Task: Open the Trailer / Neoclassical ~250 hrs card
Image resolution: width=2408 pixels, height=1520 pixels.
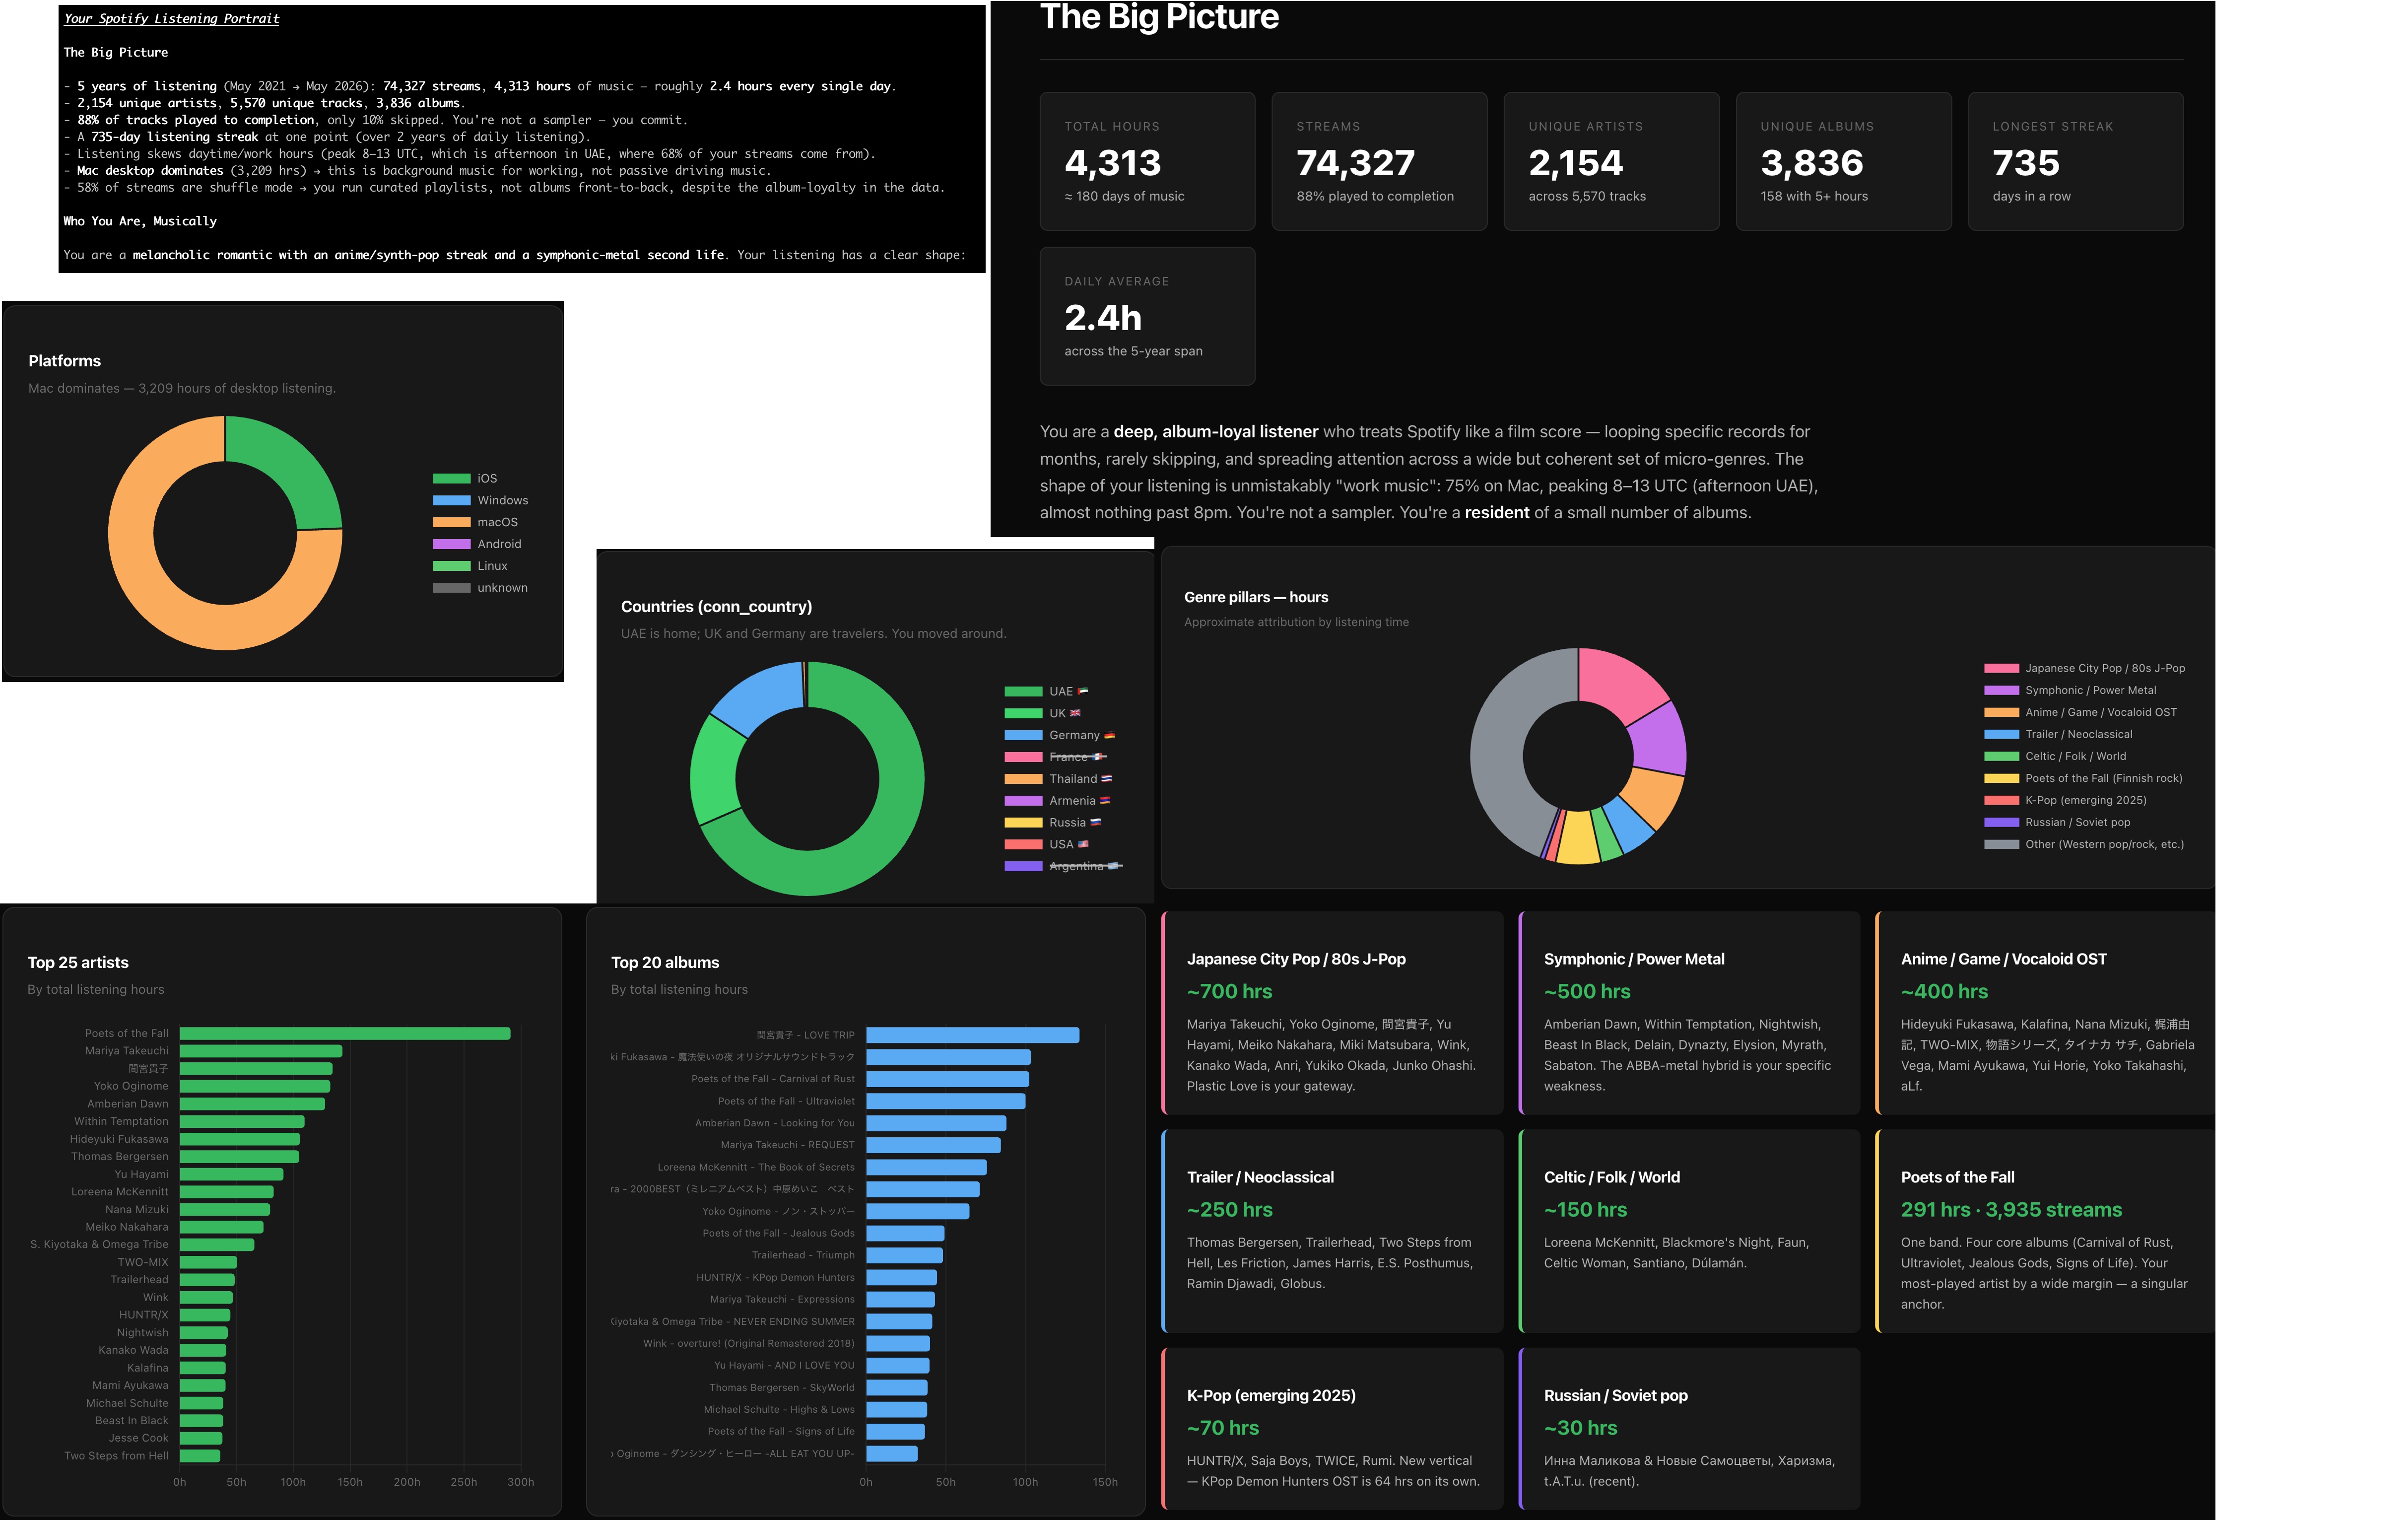Action: [1332, 1230]
